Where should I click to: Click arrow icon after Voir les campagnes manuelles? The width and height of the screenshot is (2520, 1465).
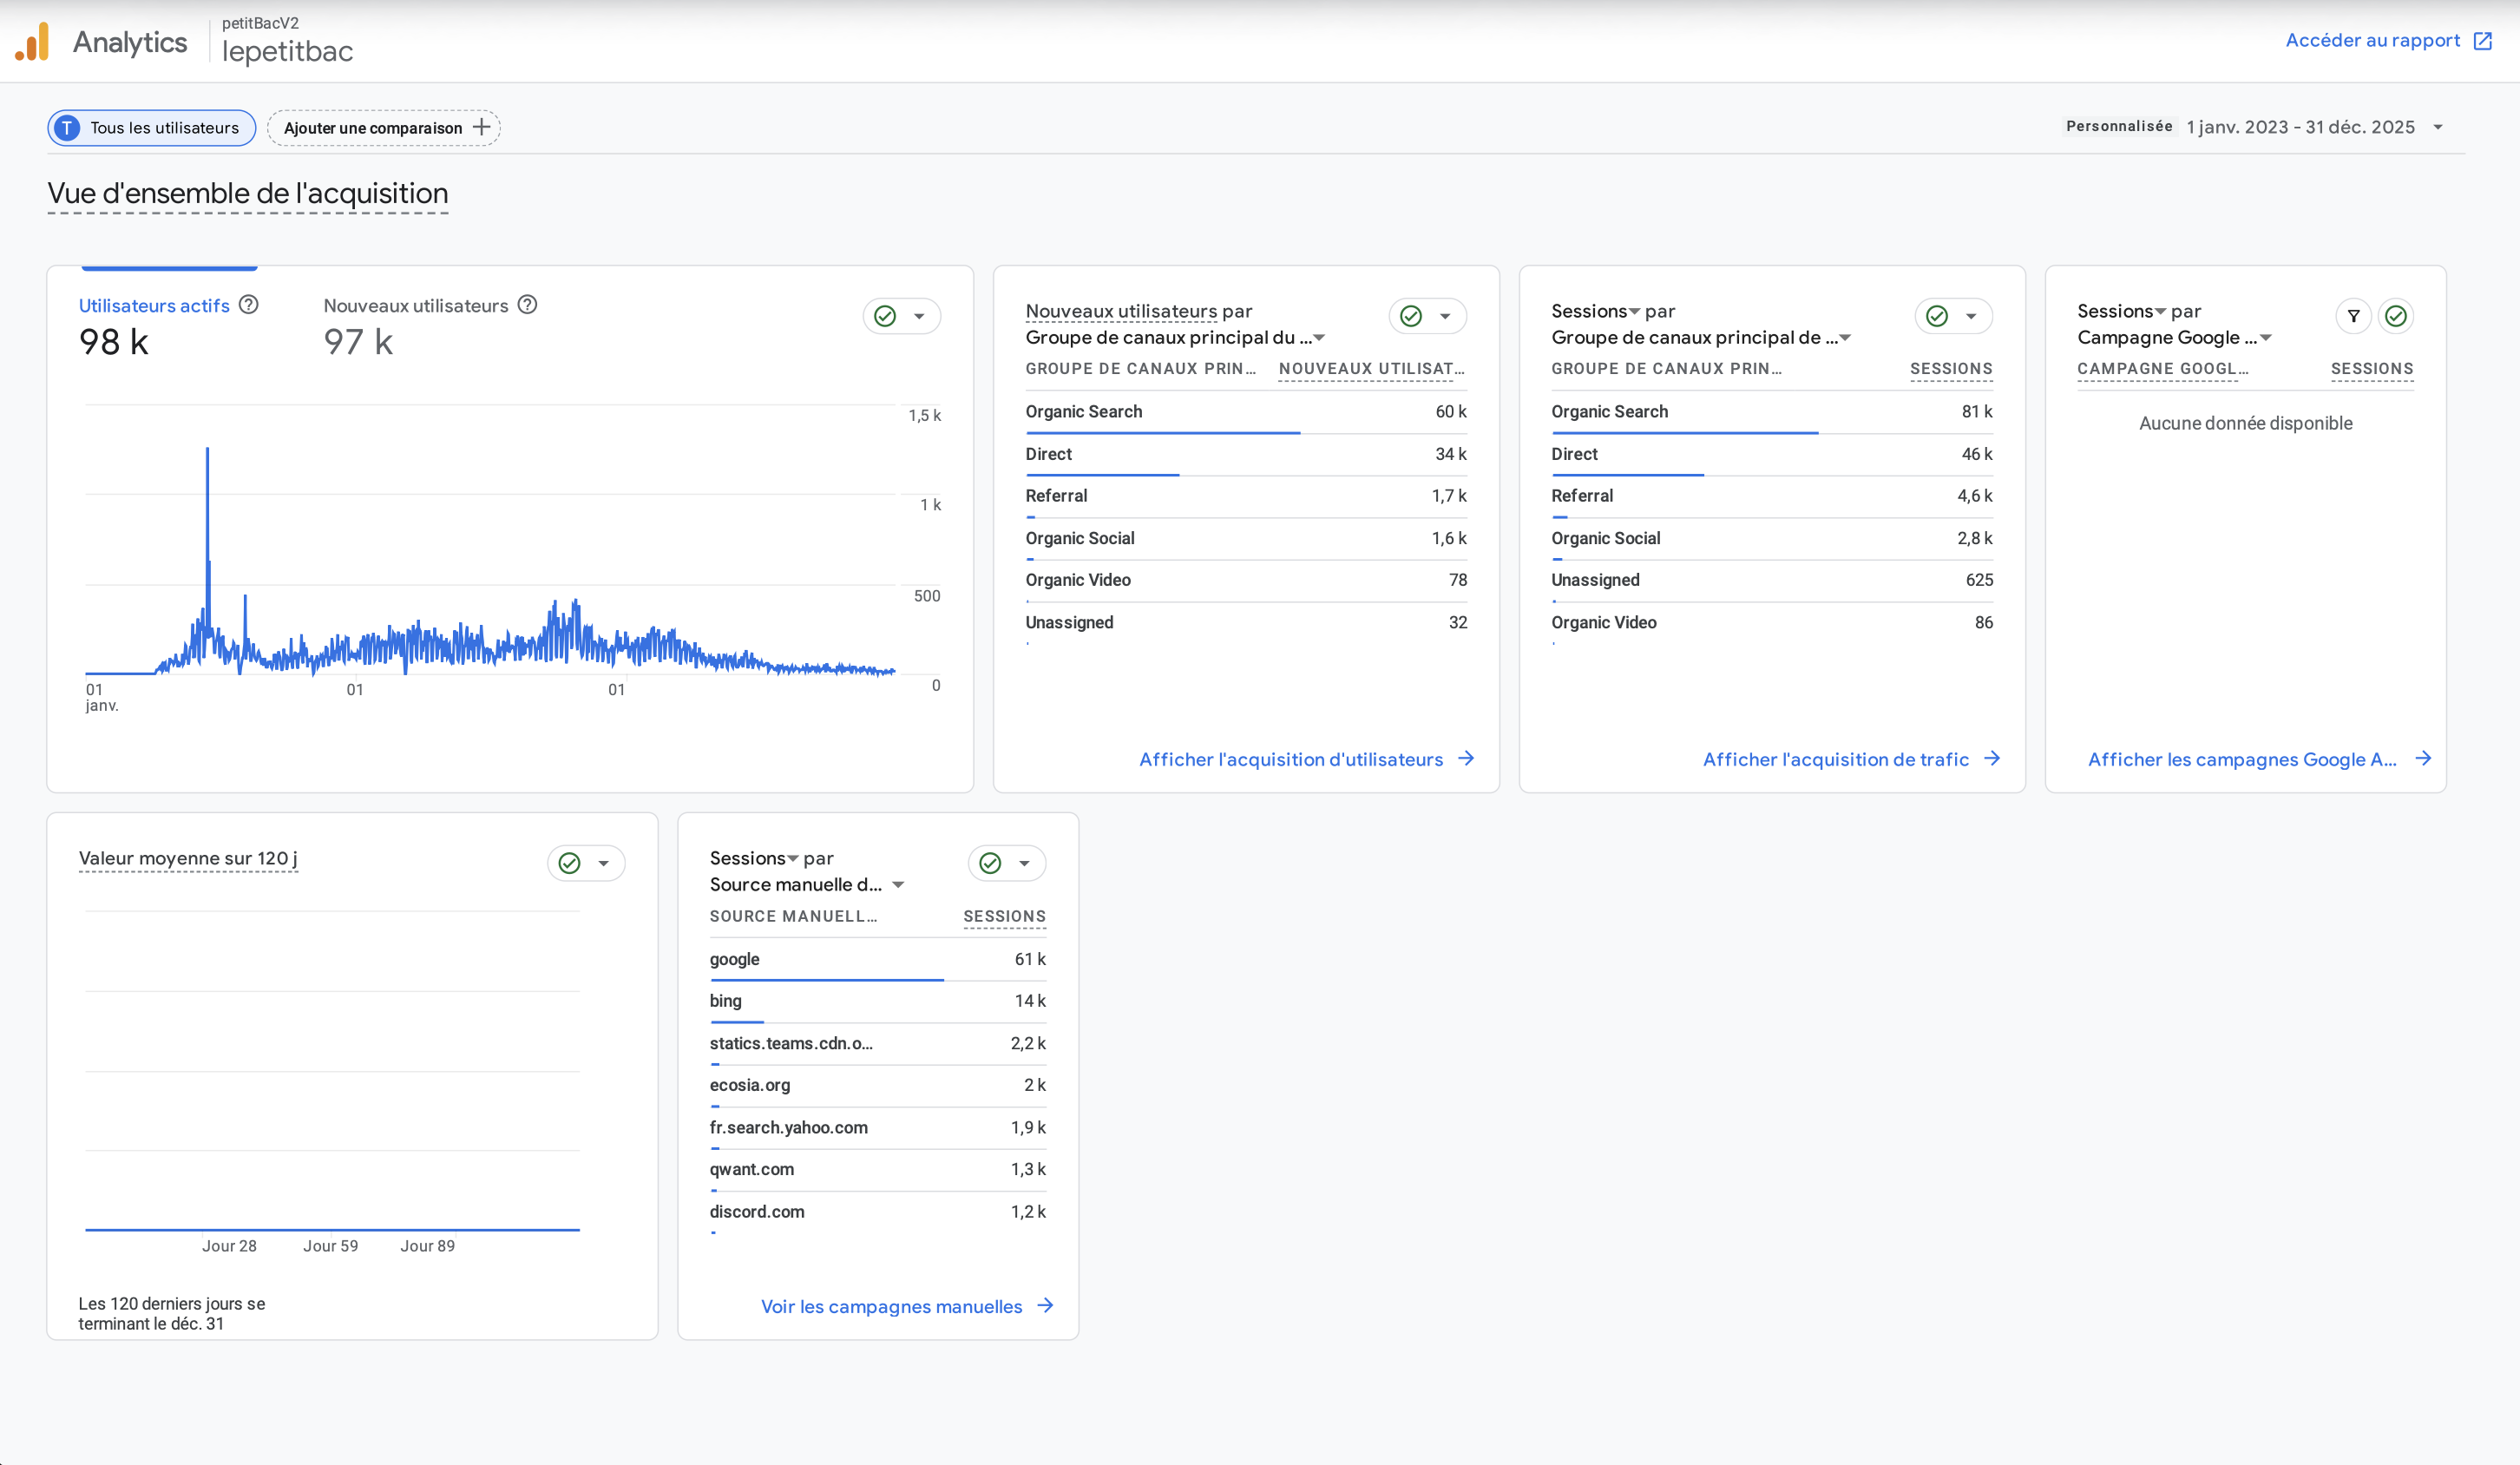coord(1045,1305)
